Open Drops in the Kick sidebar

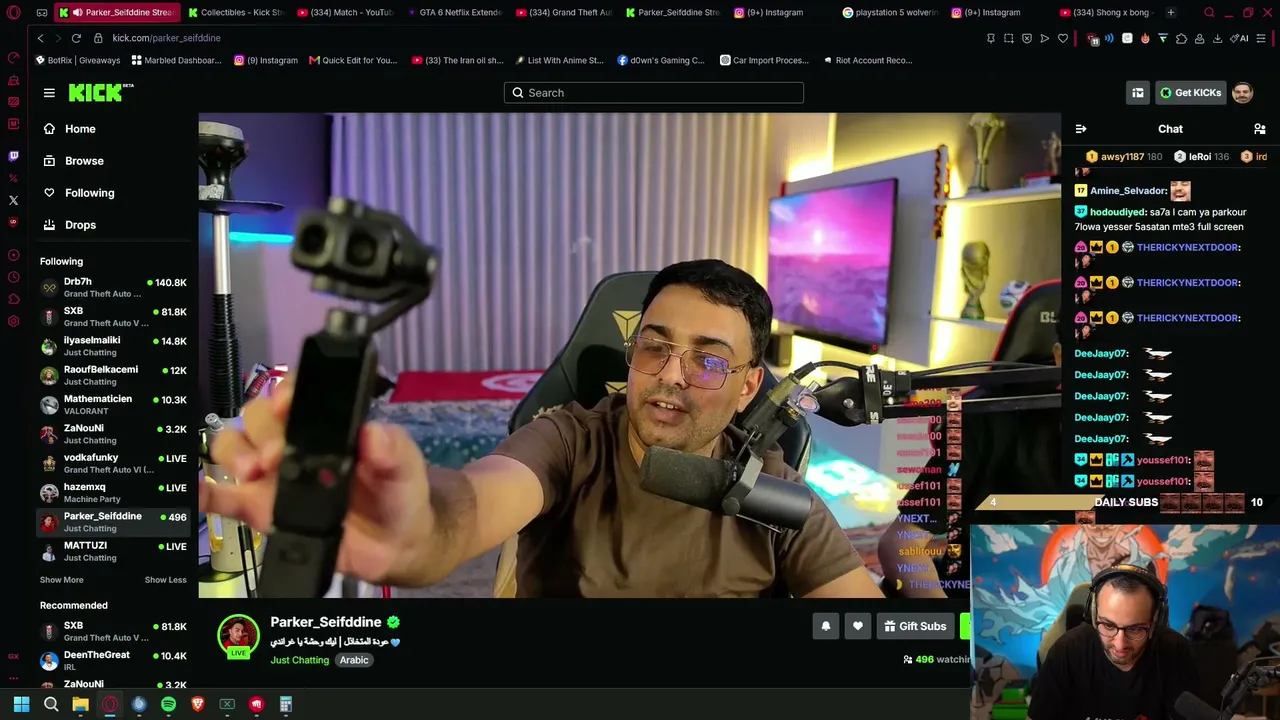pyautogui.click(x=80, y=225)
